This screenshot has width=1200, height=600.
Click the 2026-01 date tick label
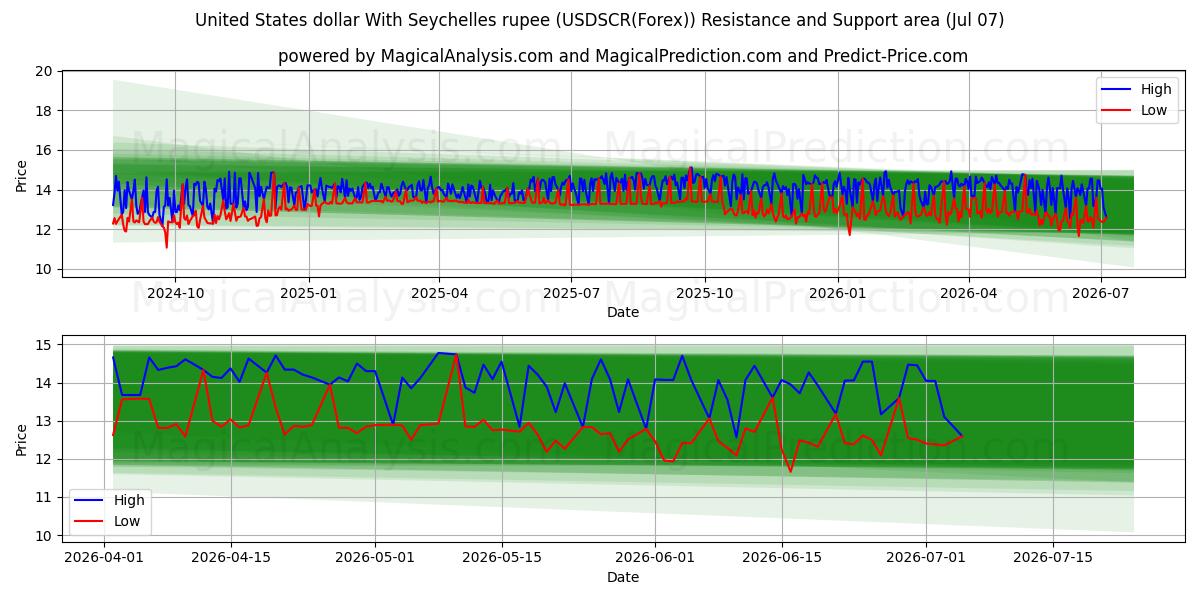point(838,294)
